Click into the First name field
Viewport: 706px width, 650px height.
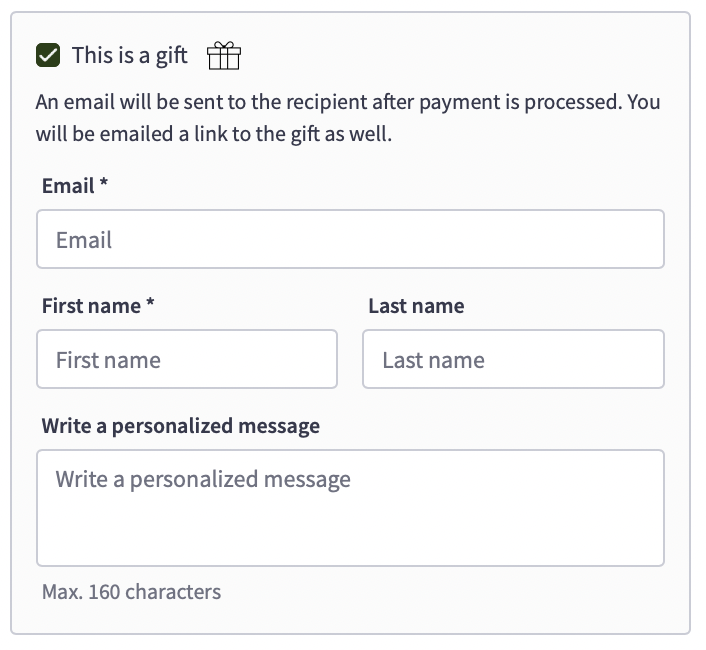(x=187, y=359)
